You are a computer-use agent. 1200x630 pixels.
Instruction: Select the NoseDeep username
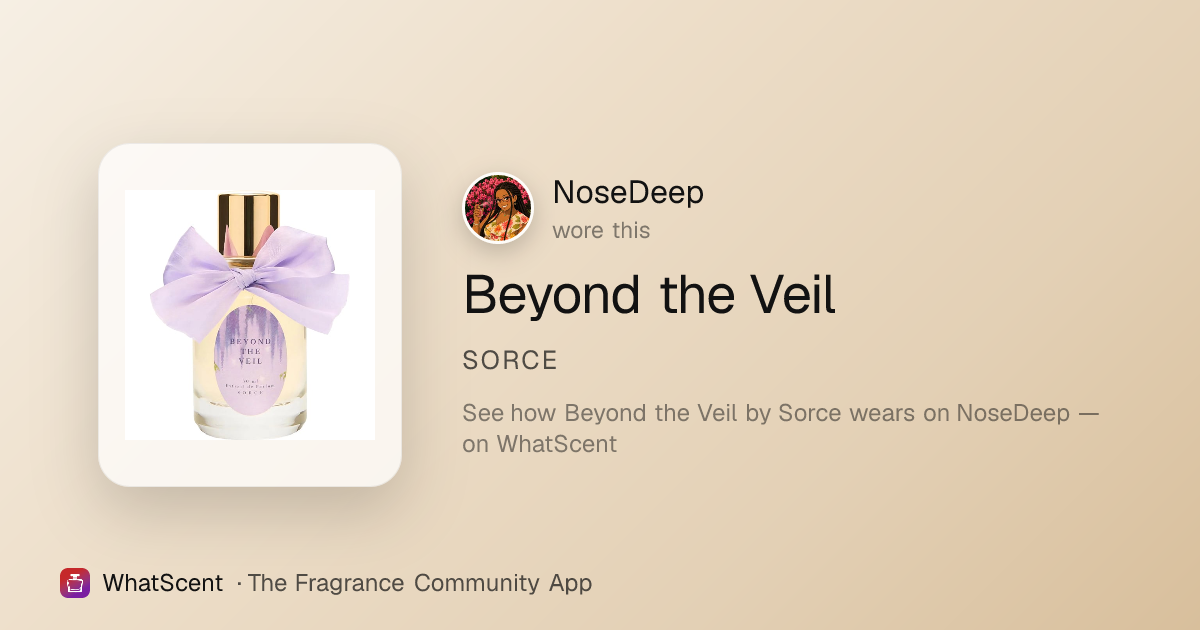click(628, 193)
